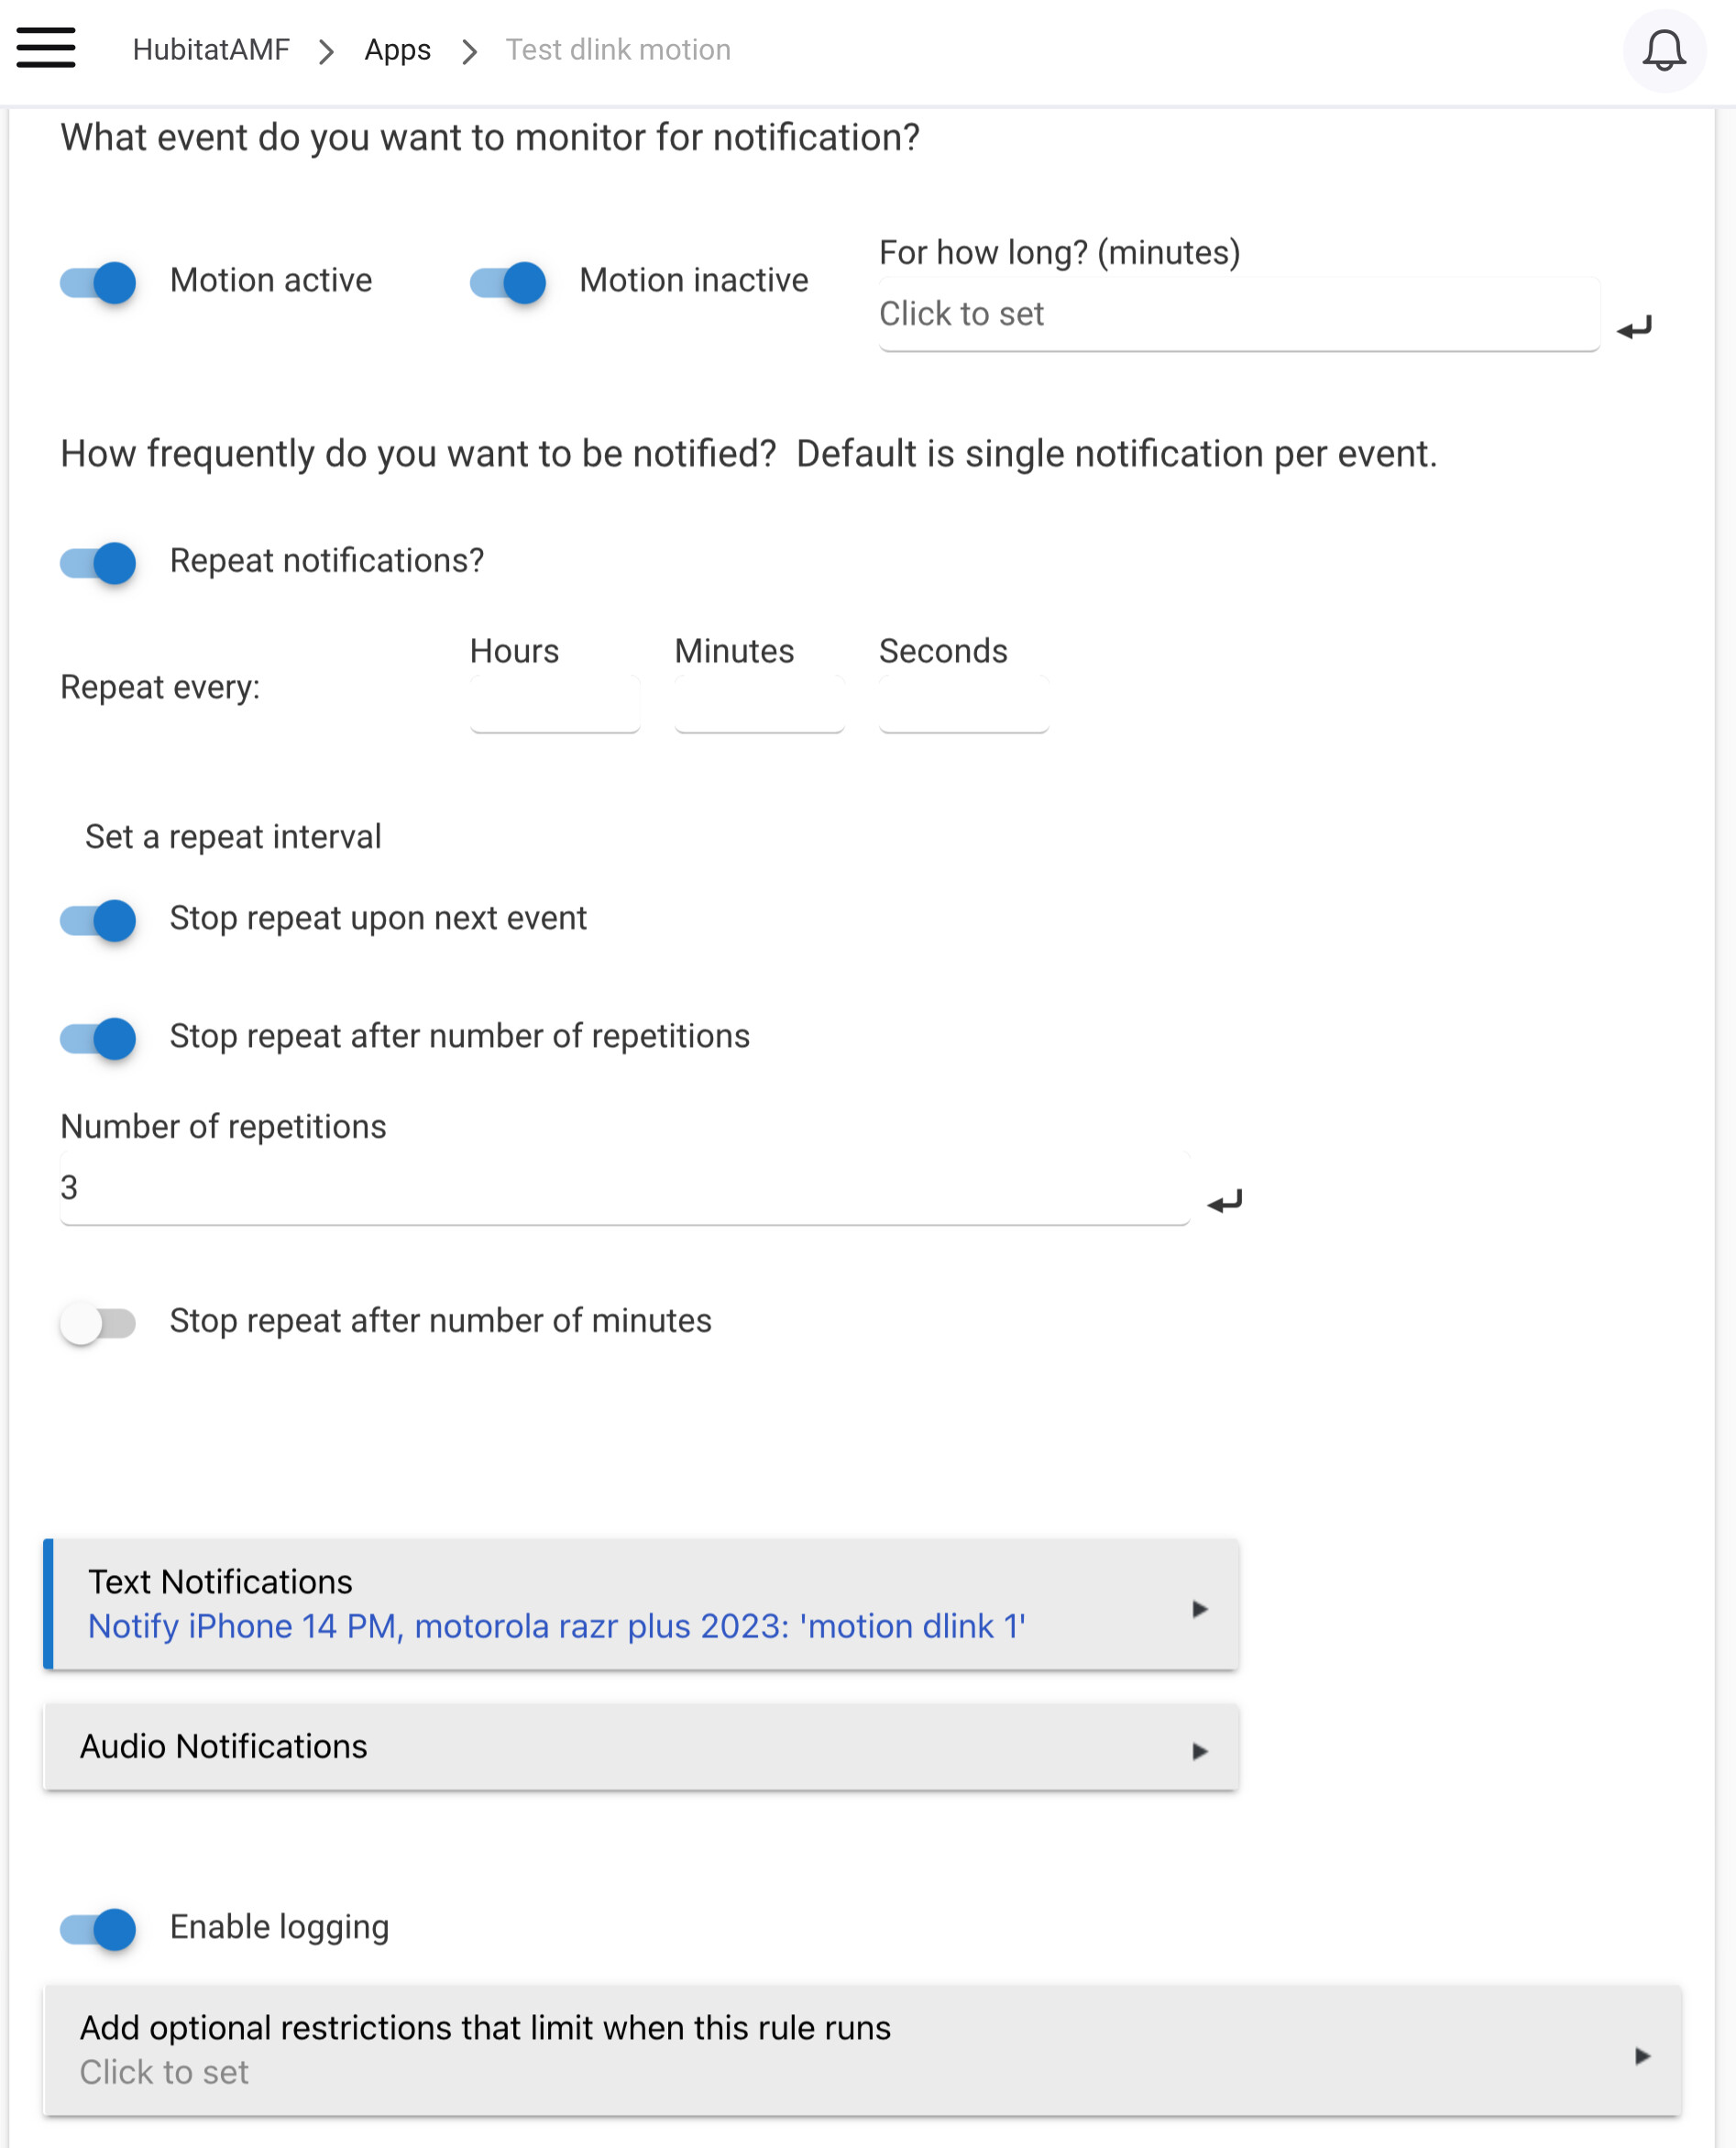The height and width of the screenshot is (2148, 1736).
Task: Toggle the Motion inactive switch
Action: [508, 283]
